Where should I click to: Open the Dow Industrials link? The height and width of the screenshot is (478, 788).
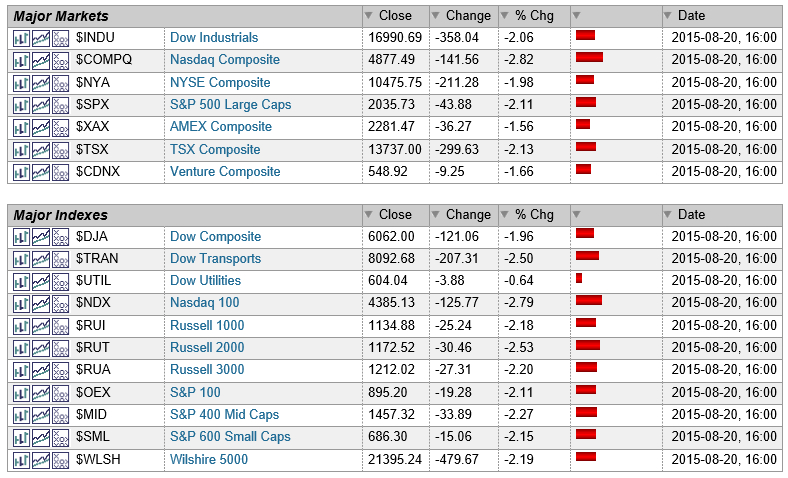214,38
